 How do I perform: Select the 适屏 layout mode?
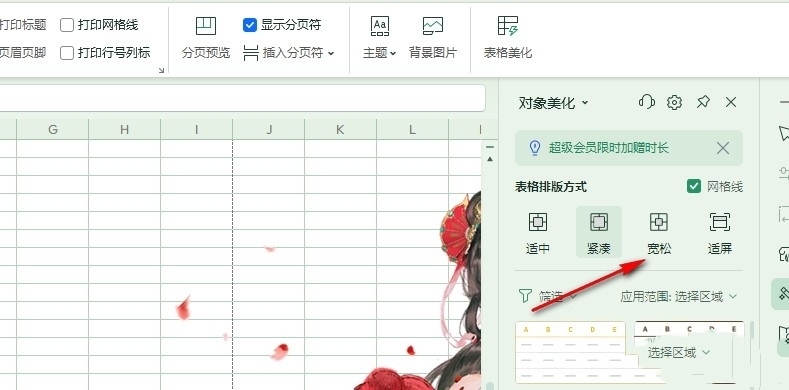tap(720, 232)
